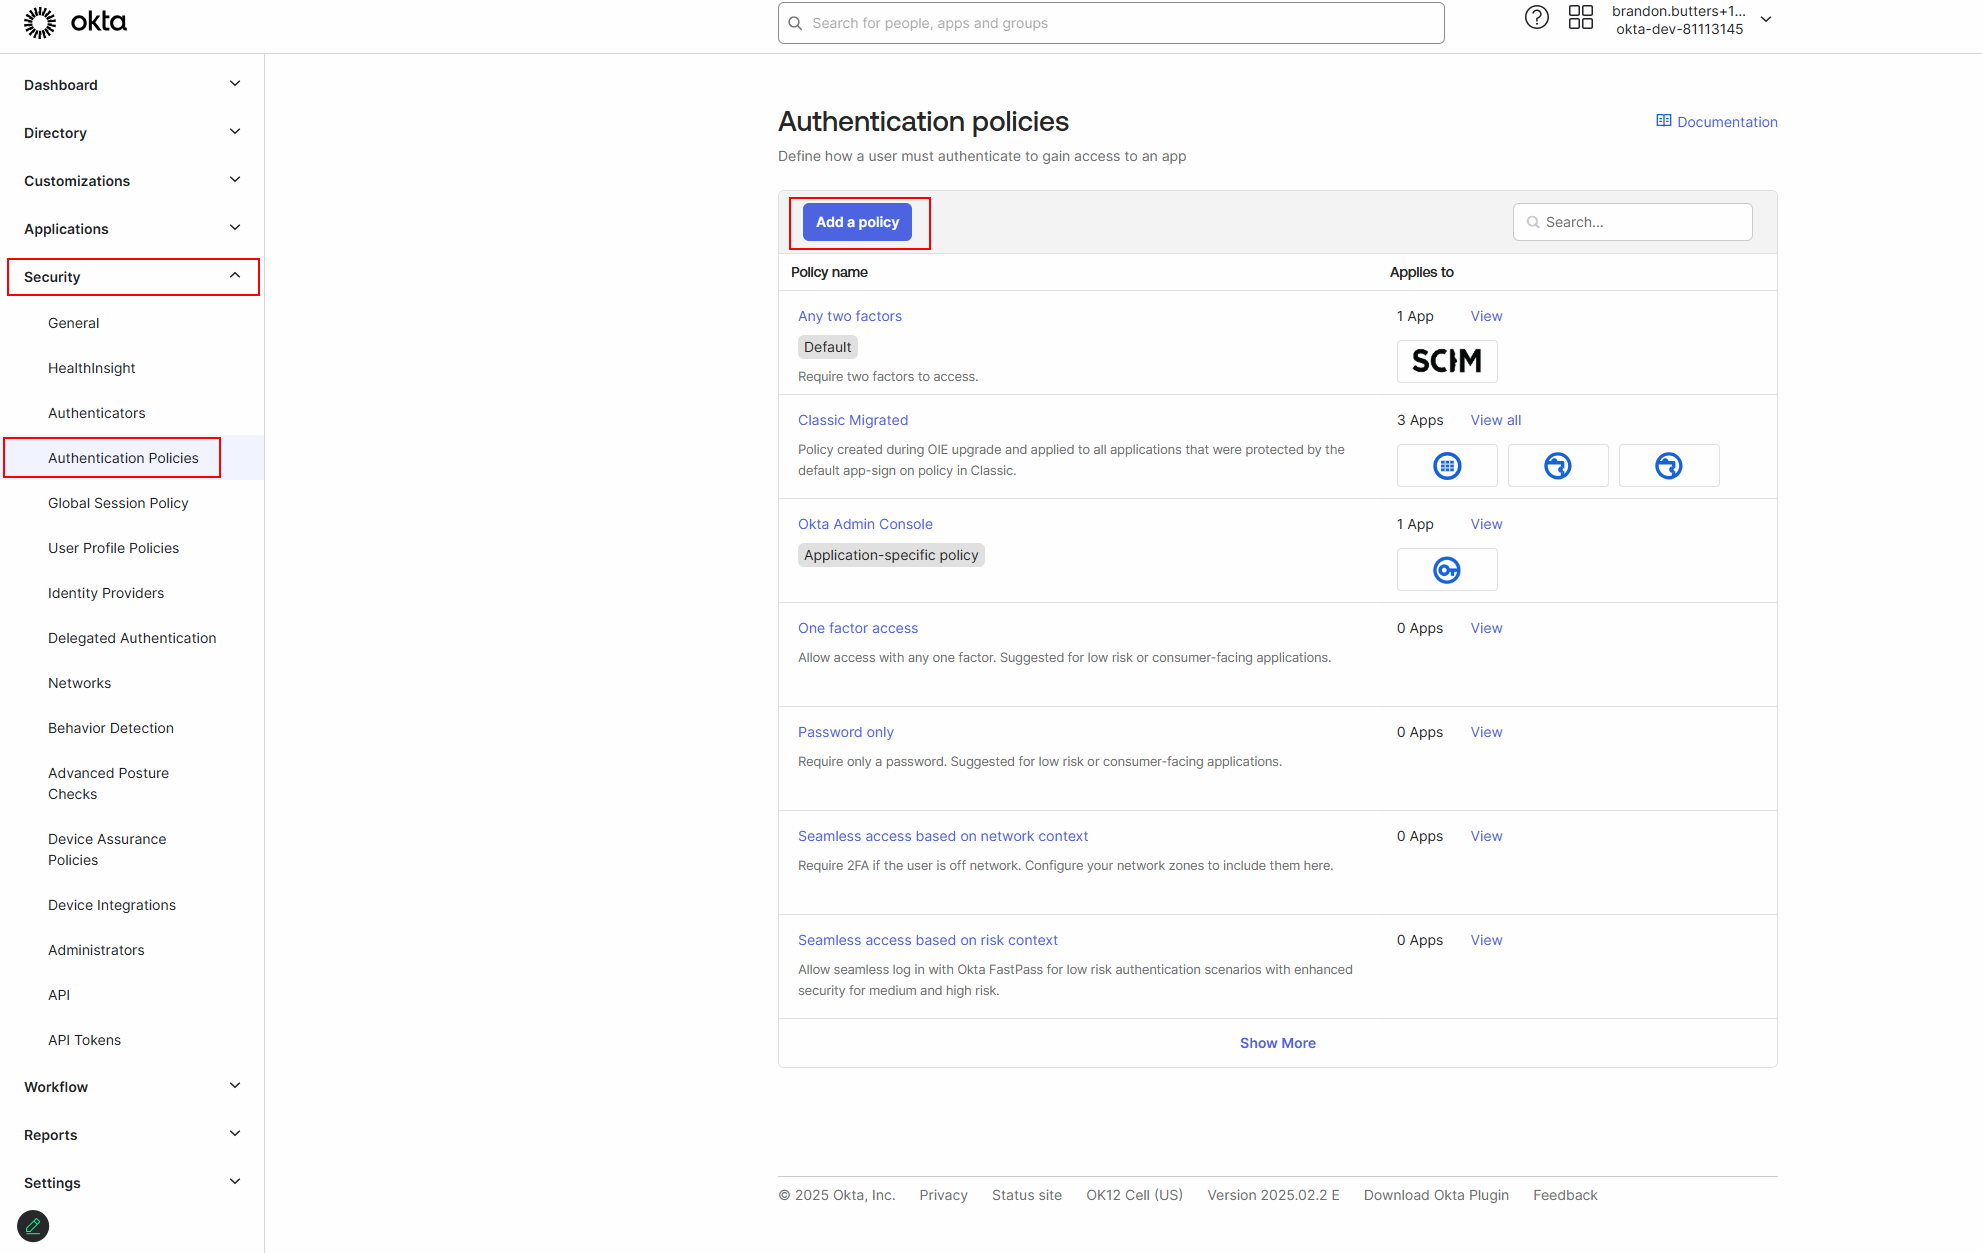Click third Classic Migrated app icon
This screenshot has width=1982, height=1253.
1669,466
